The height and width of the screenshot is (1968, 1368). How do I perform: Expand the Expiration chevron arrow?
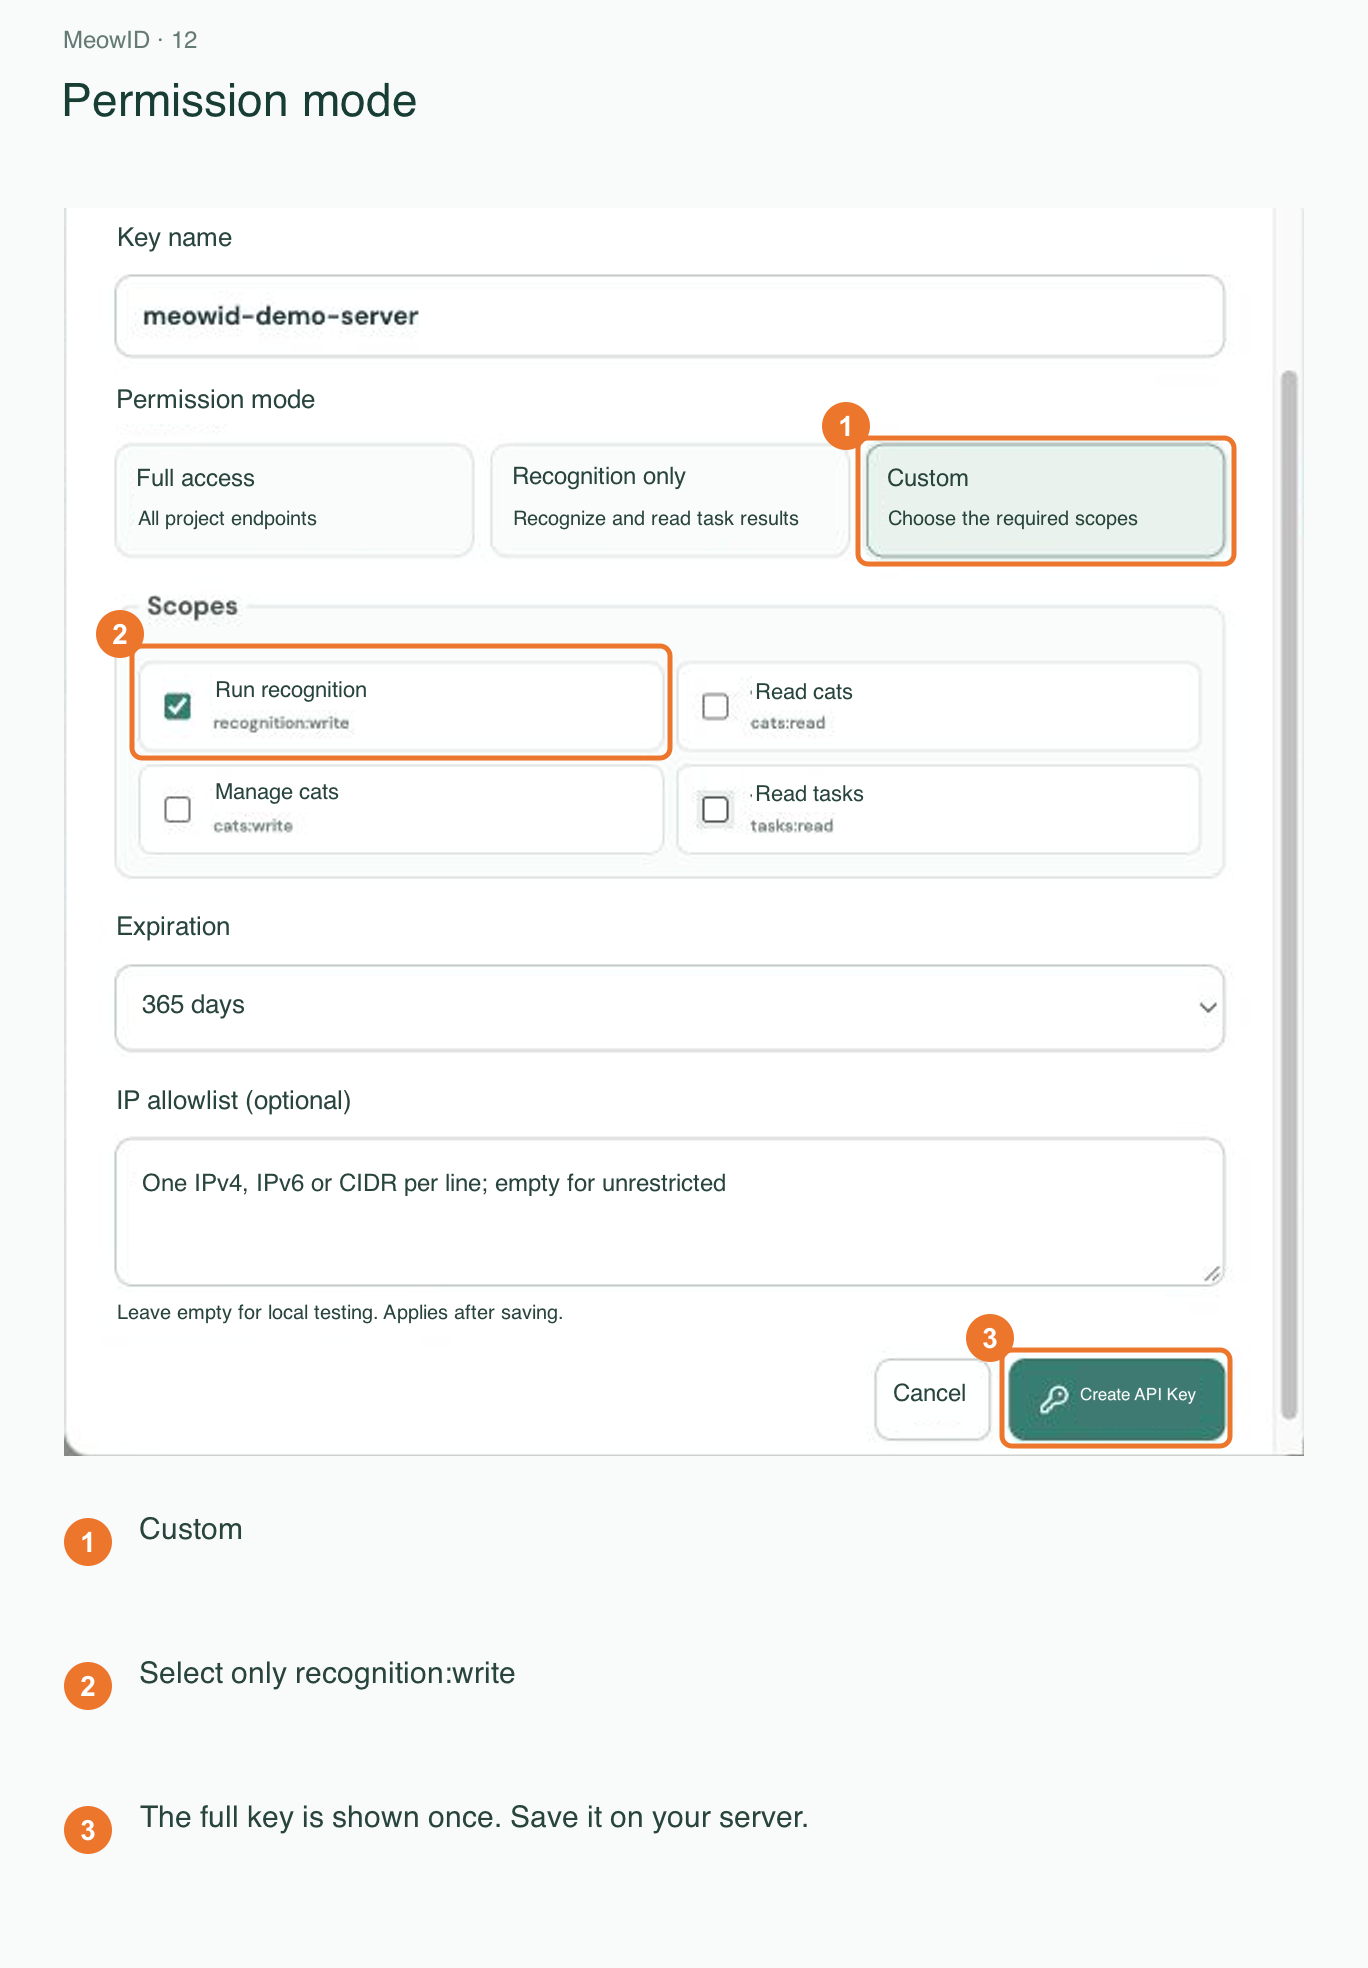point(1207,1007)
